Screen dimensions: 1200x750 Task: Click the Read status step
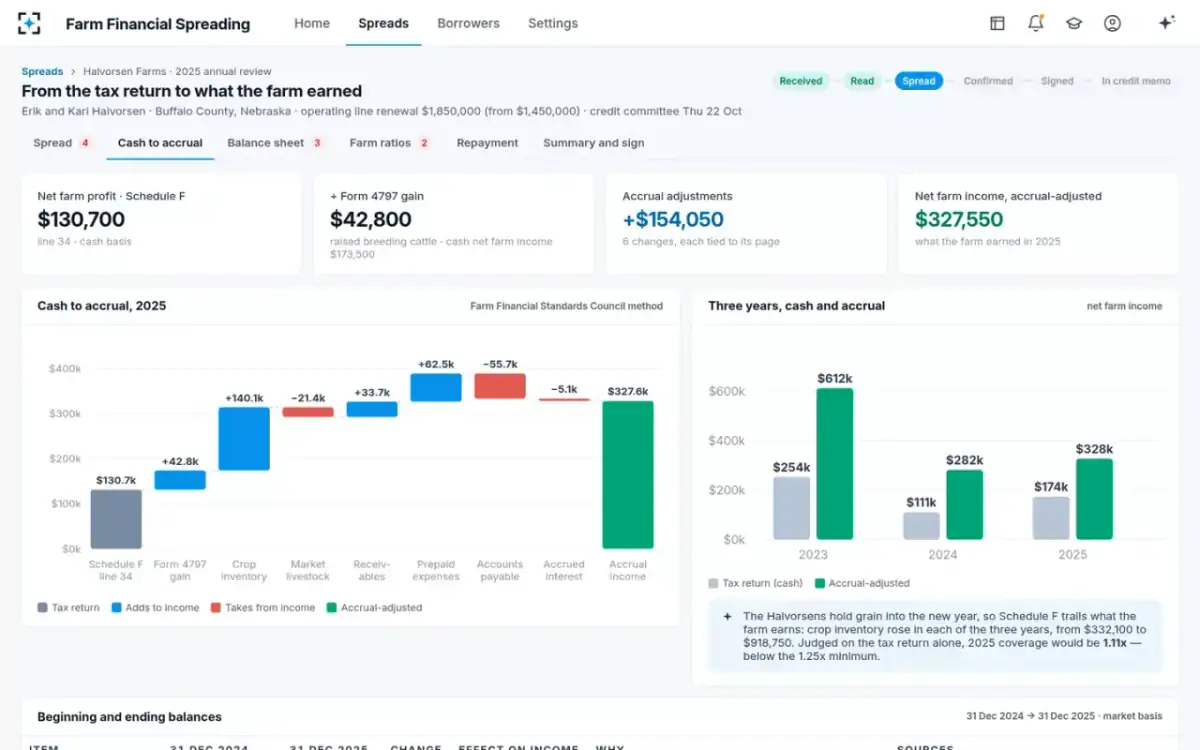point(862,81)
